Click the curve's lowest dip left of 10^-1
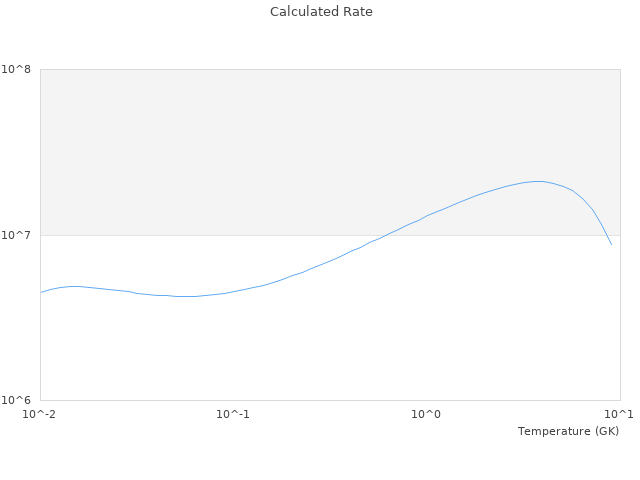This screenshot has width=640, height=480. click(x=185, y=296)
